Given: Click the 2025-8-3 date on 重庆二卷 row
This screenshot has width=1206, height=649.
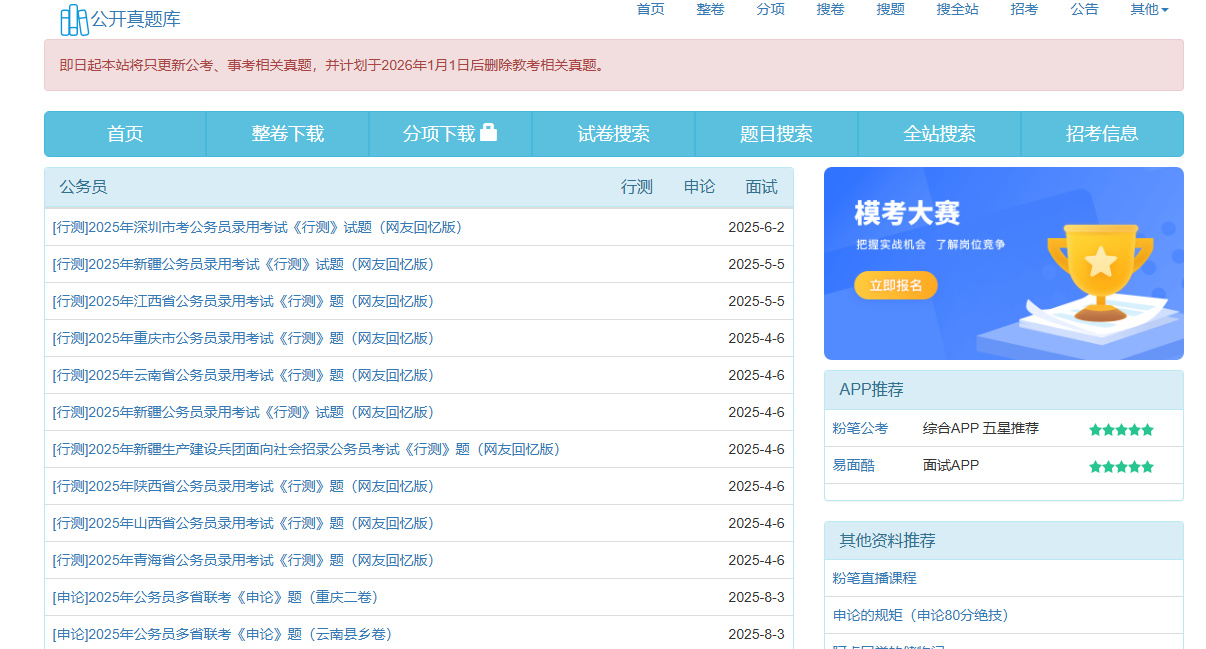Looking at the screenshot, I should (756, 597).
